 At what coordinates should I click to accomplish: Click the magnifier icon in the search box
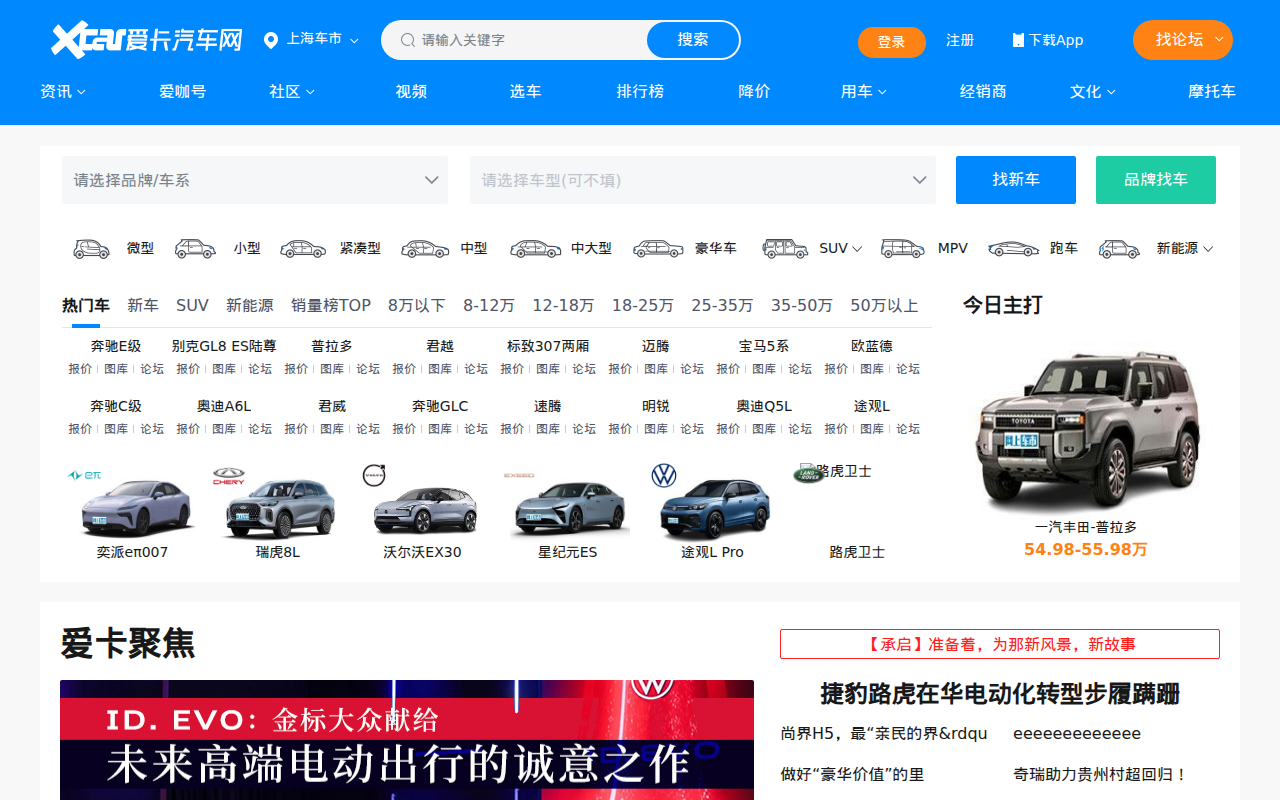[408, 40]
